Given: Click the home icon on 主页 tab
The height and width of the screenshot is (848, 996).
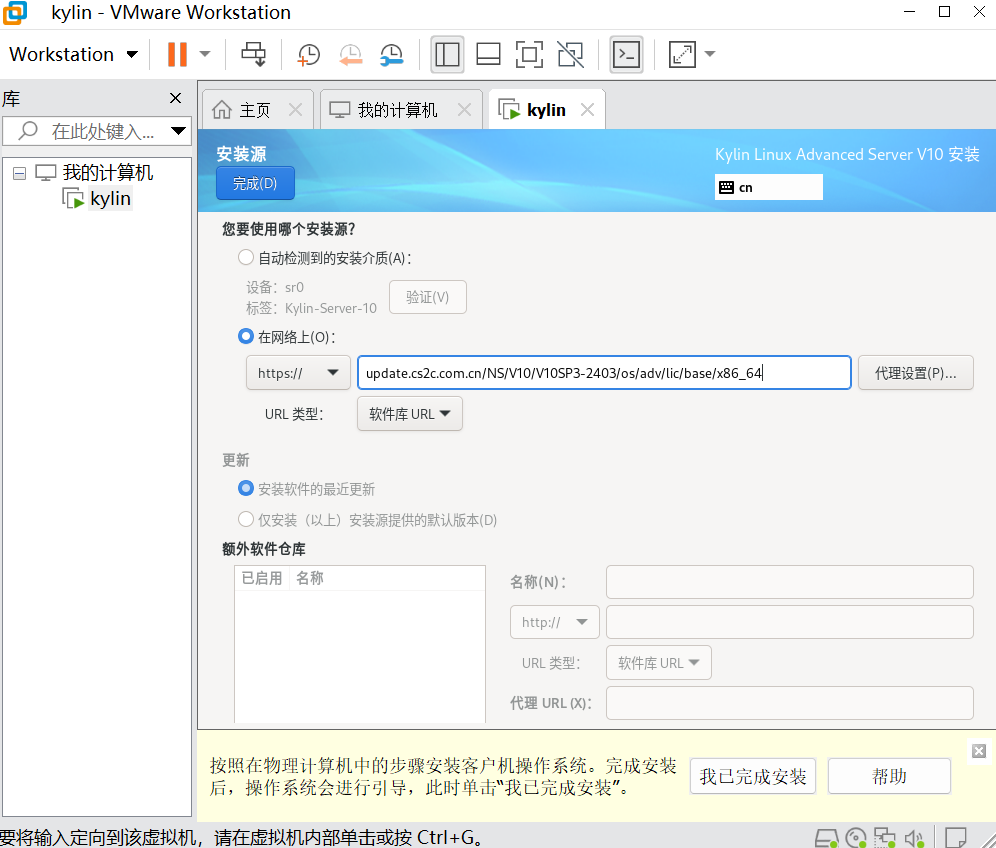Looking at the screenshot, I should pos(222,110).
